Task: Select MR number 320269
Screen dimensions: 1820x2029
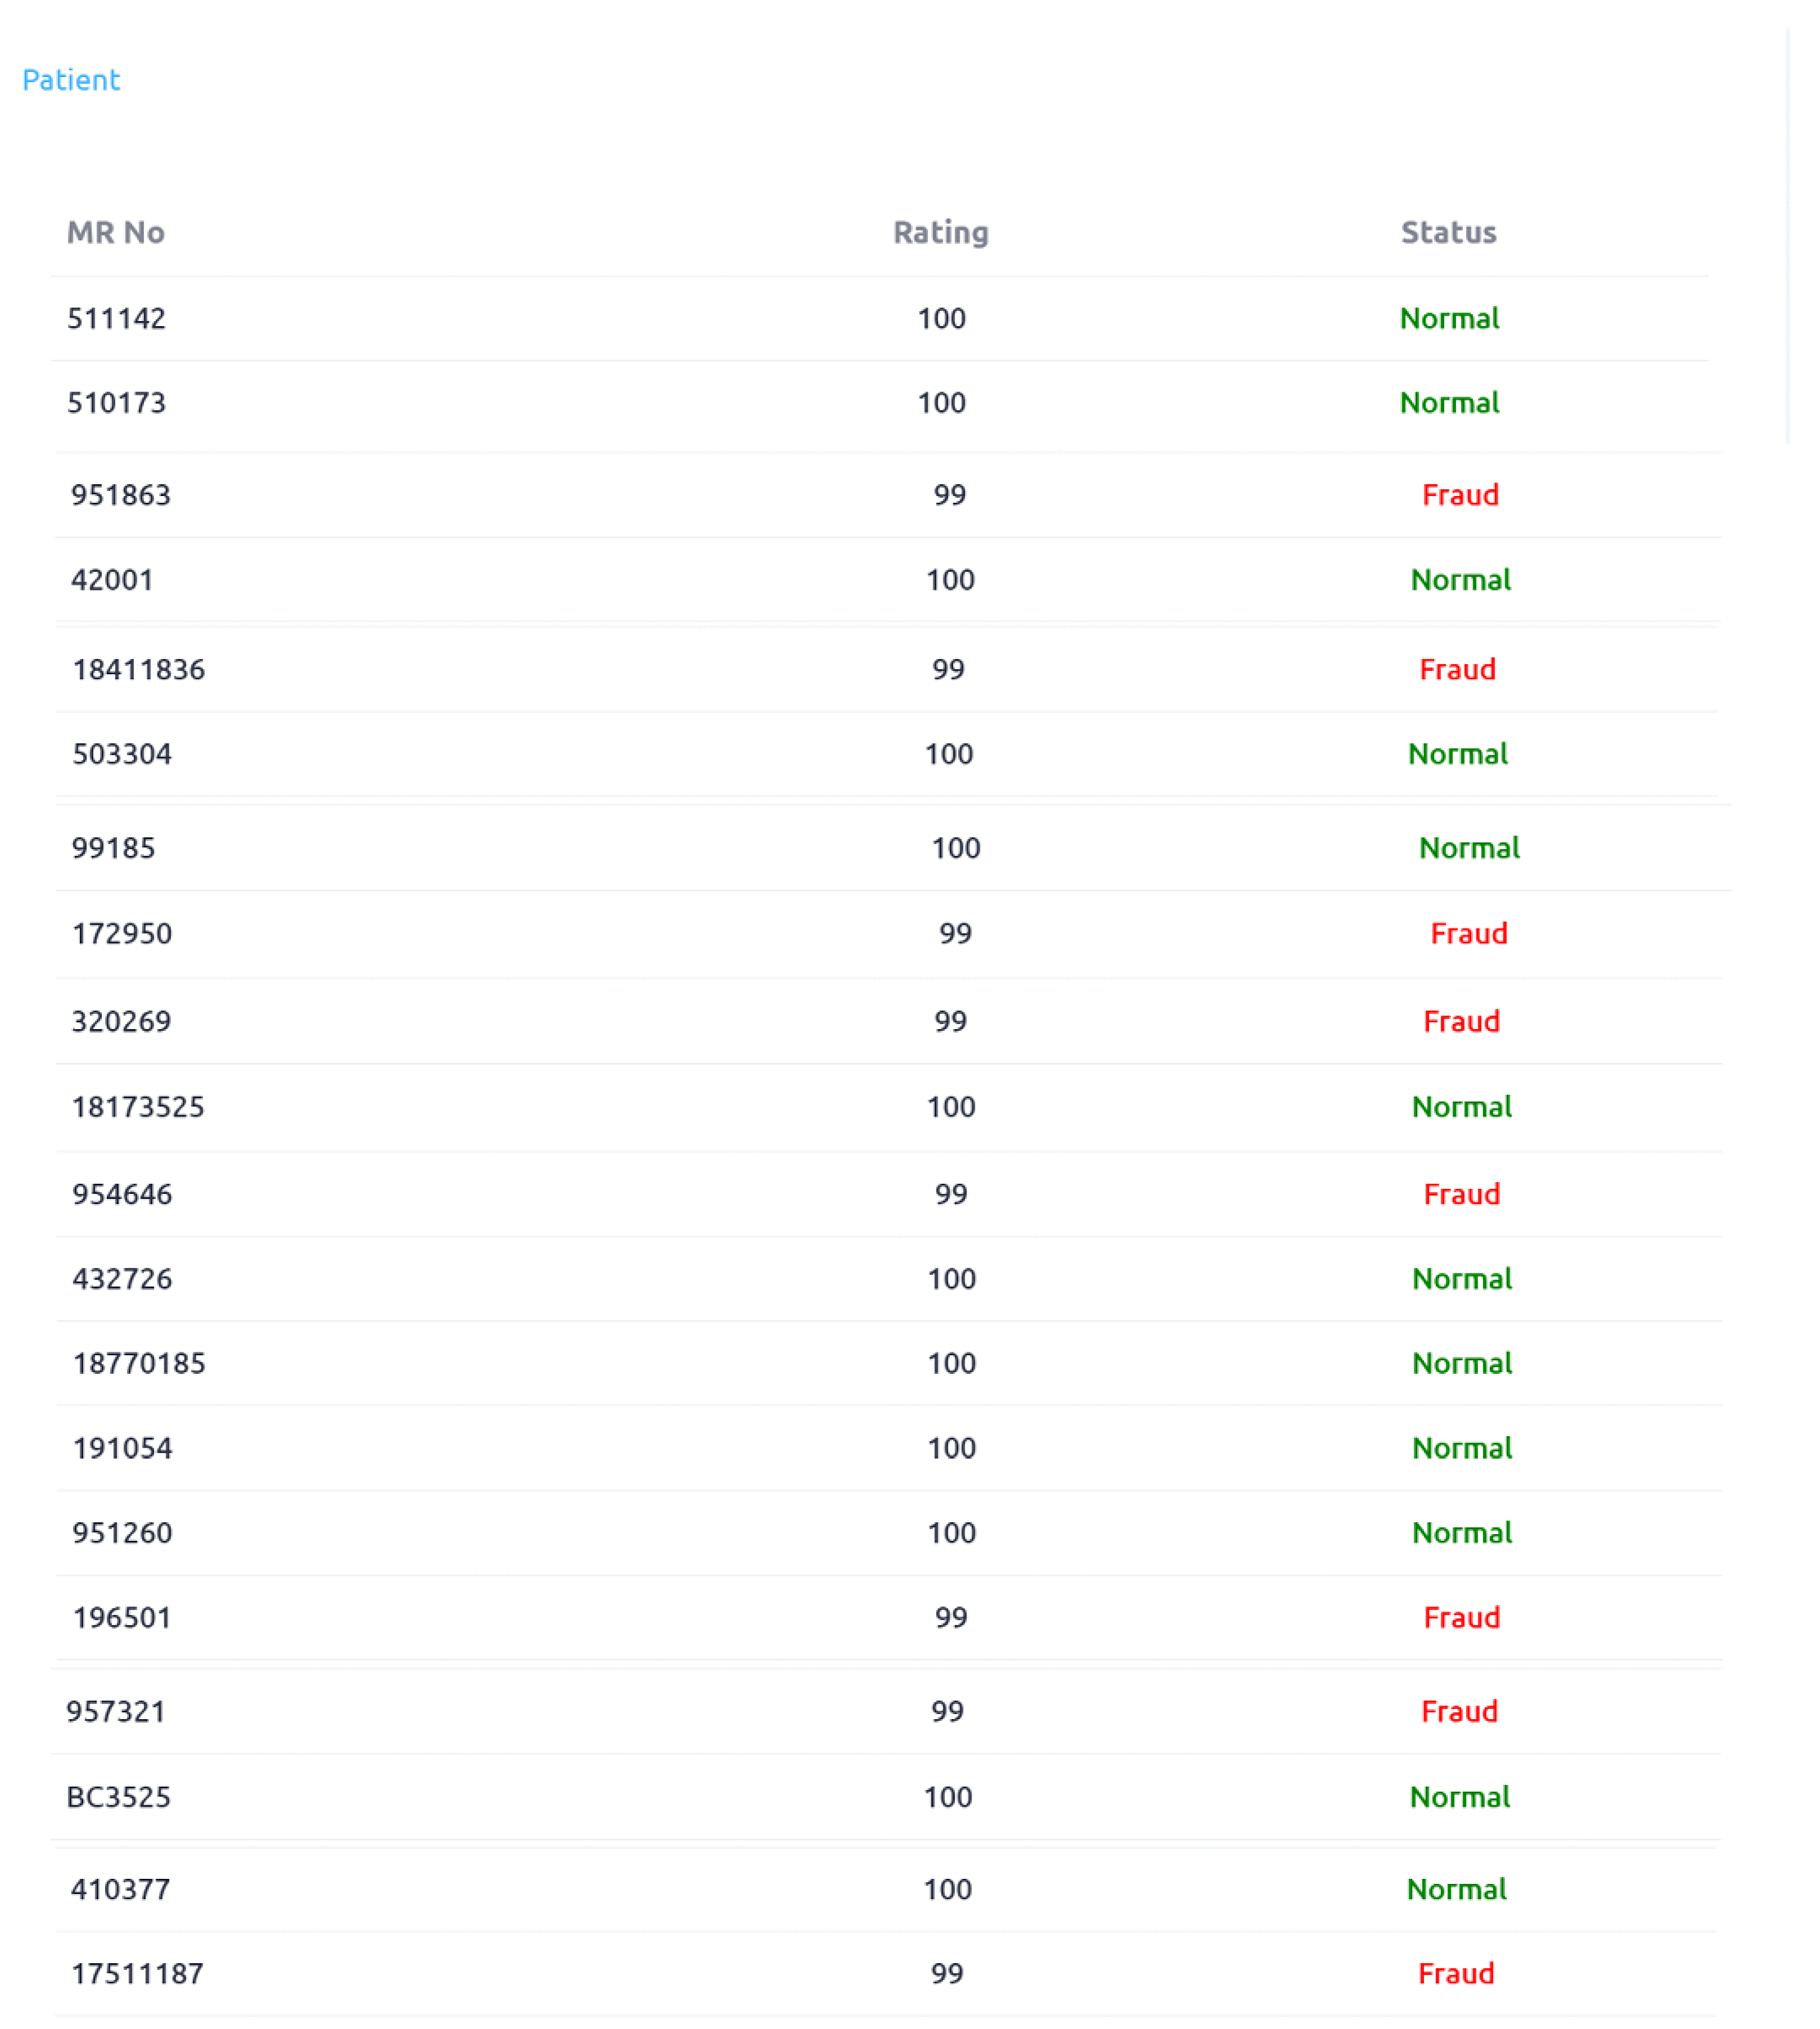Action: click(122, 1022)
